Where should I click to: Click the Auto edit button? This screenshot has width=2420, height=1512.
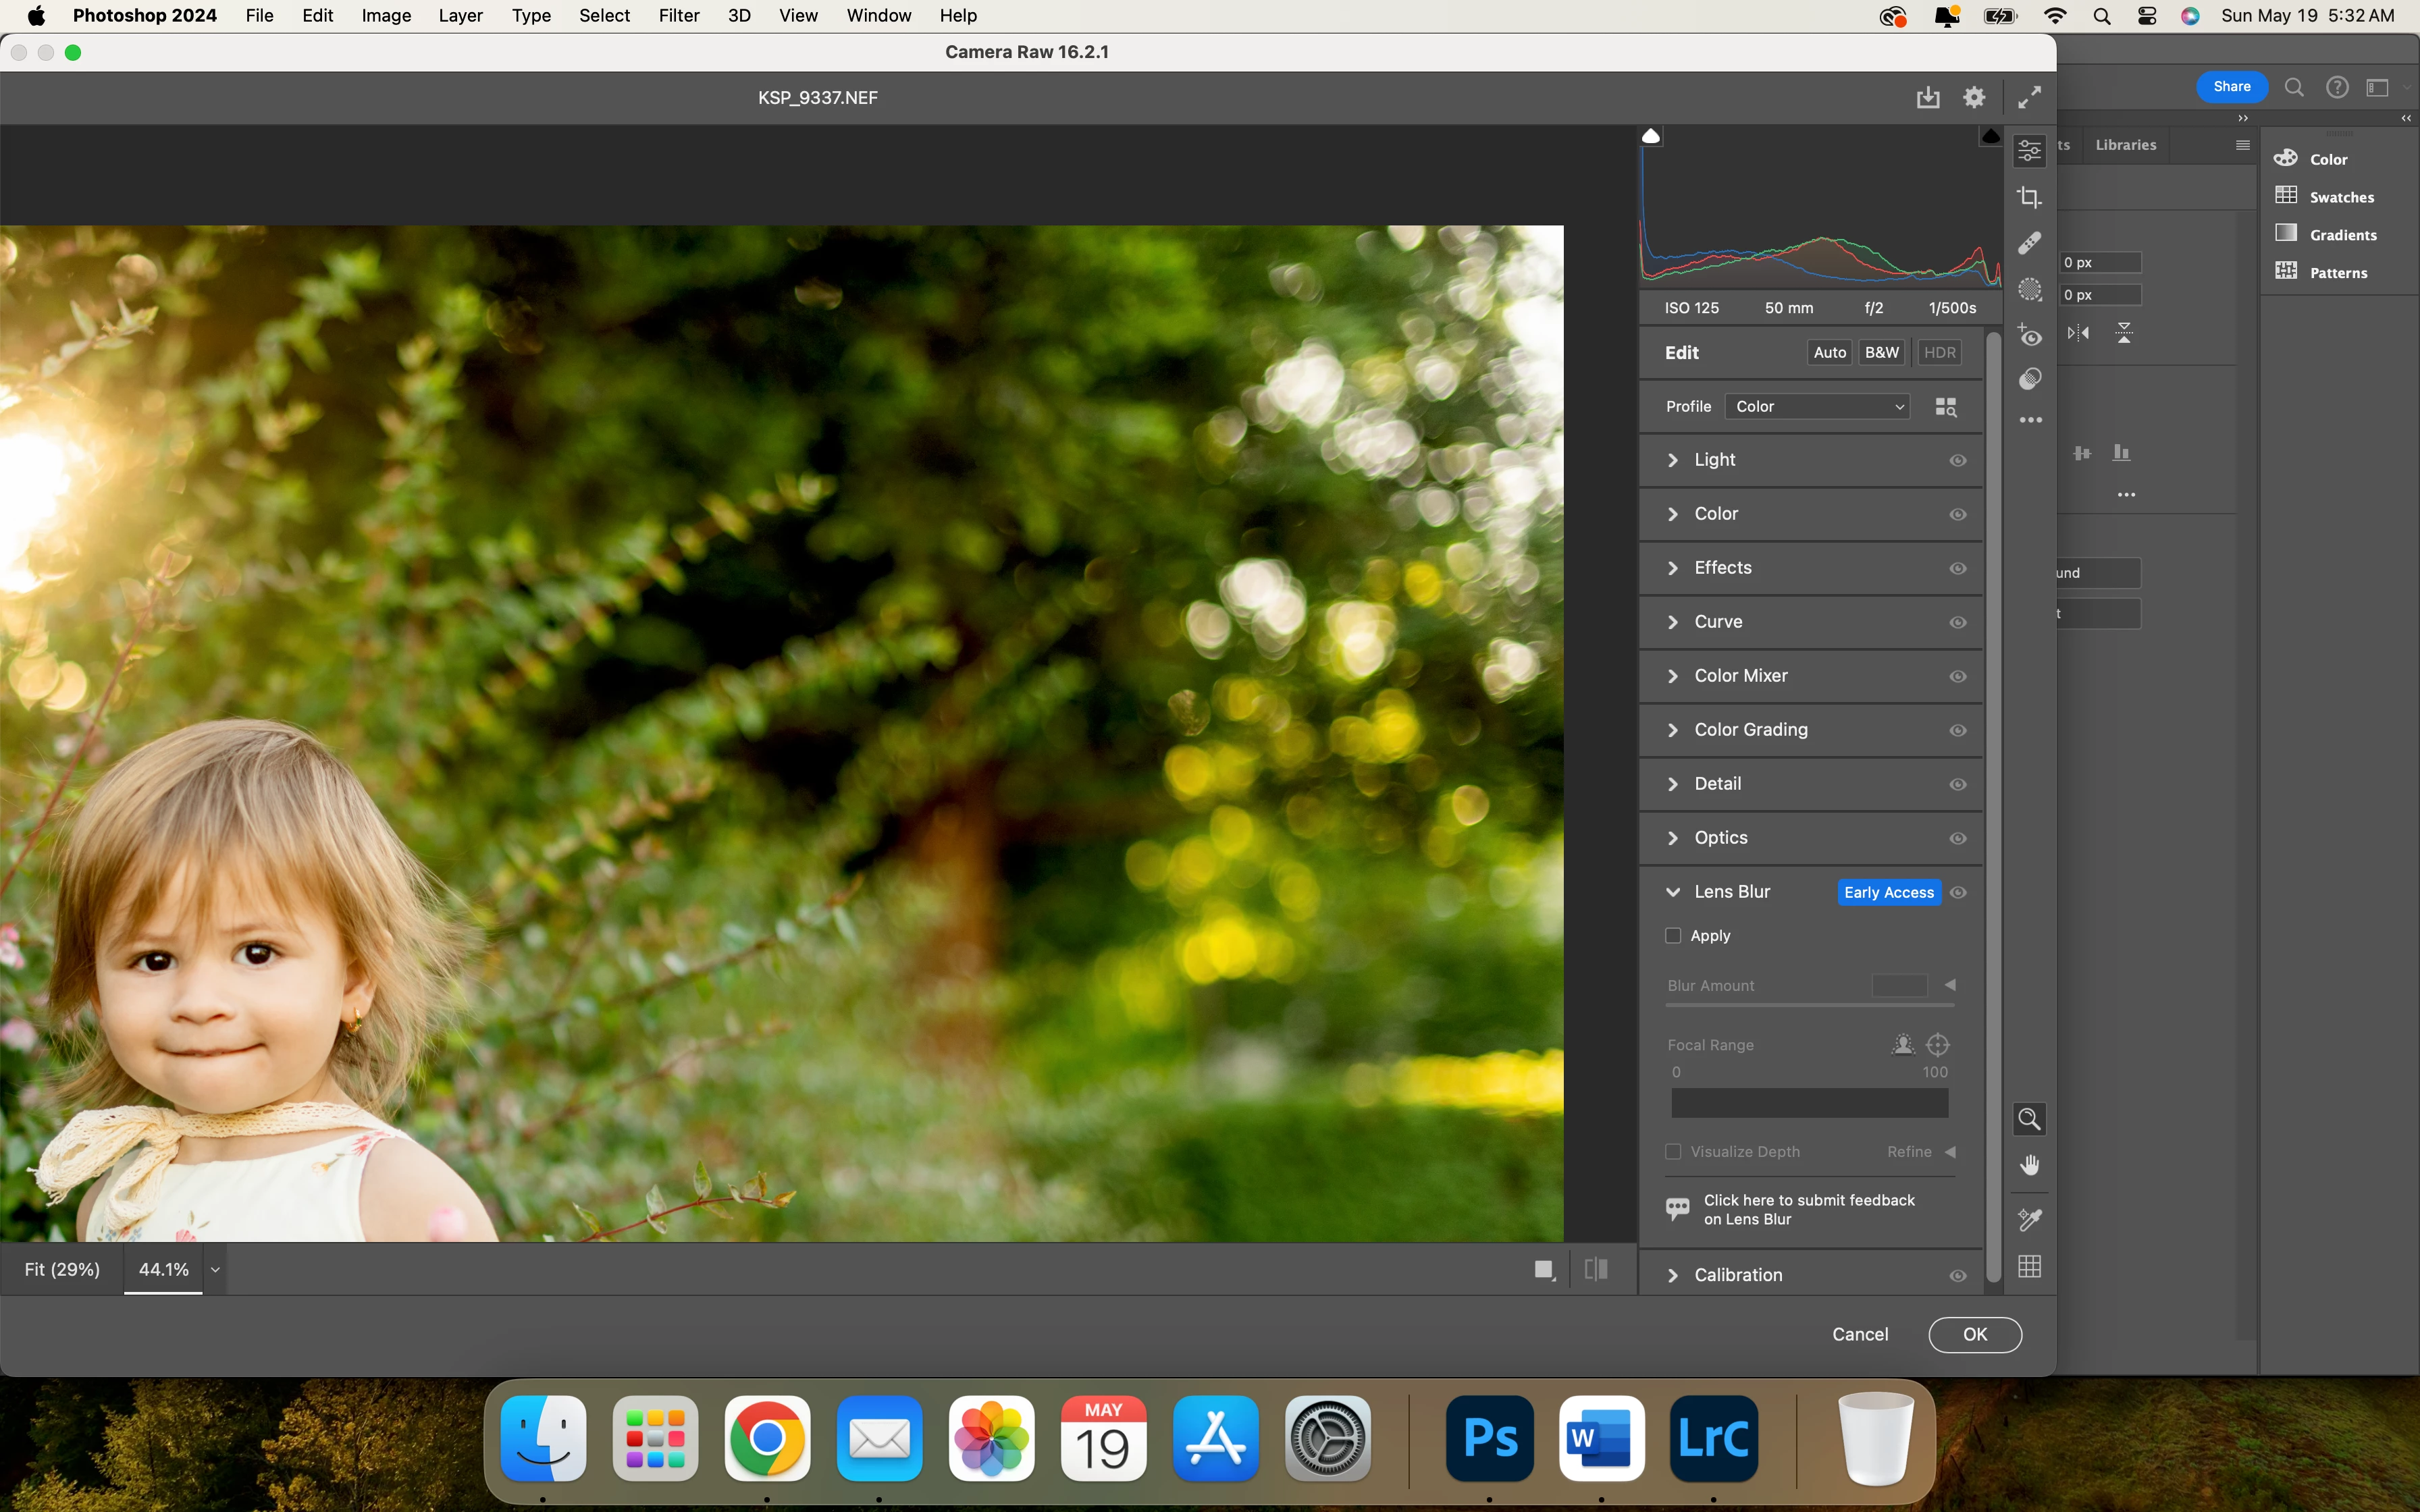point(1829,352)
